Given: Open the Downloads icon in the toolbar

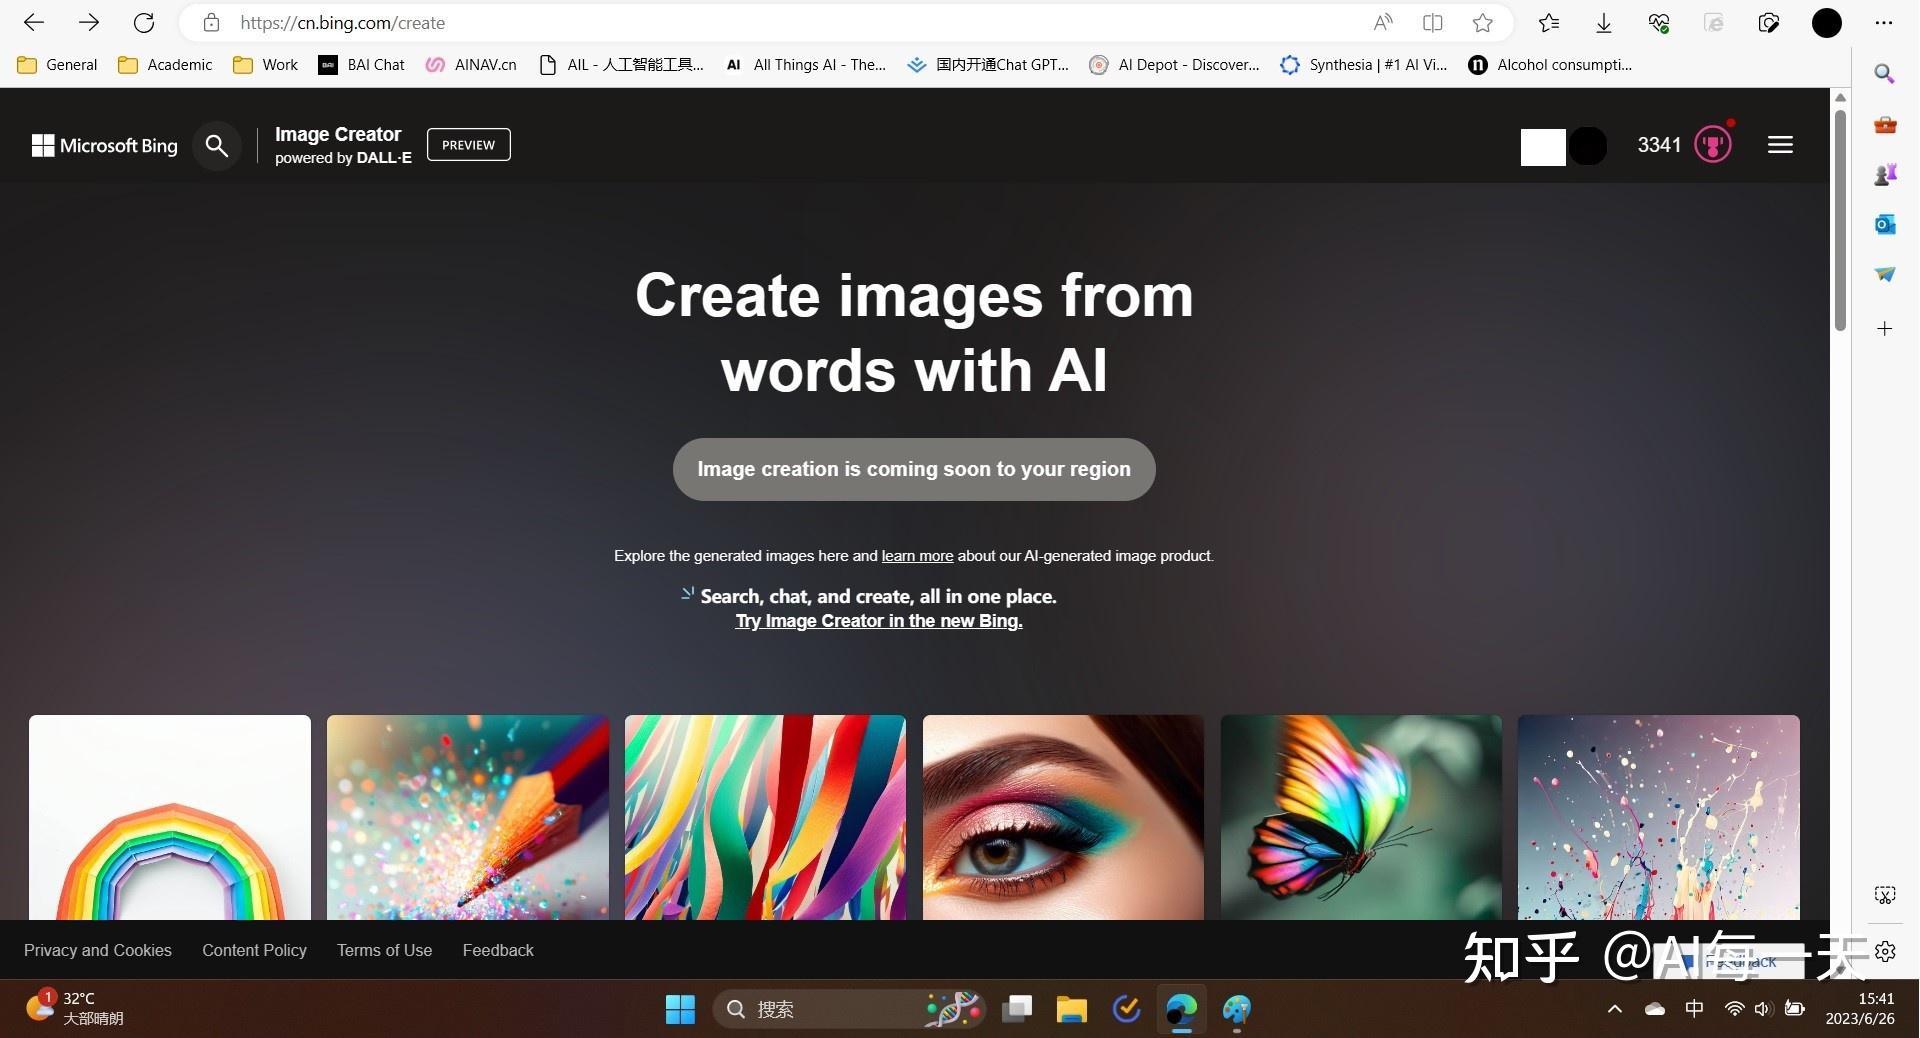Looking at the screenshot, I should (x=1603, y=22).
